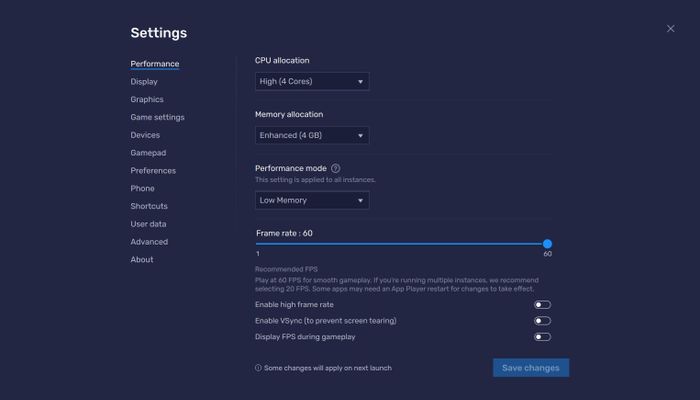Viewport: 700px width, 400px height.
Task: Click the frame rate slider handle
Action: coord(547,244)
